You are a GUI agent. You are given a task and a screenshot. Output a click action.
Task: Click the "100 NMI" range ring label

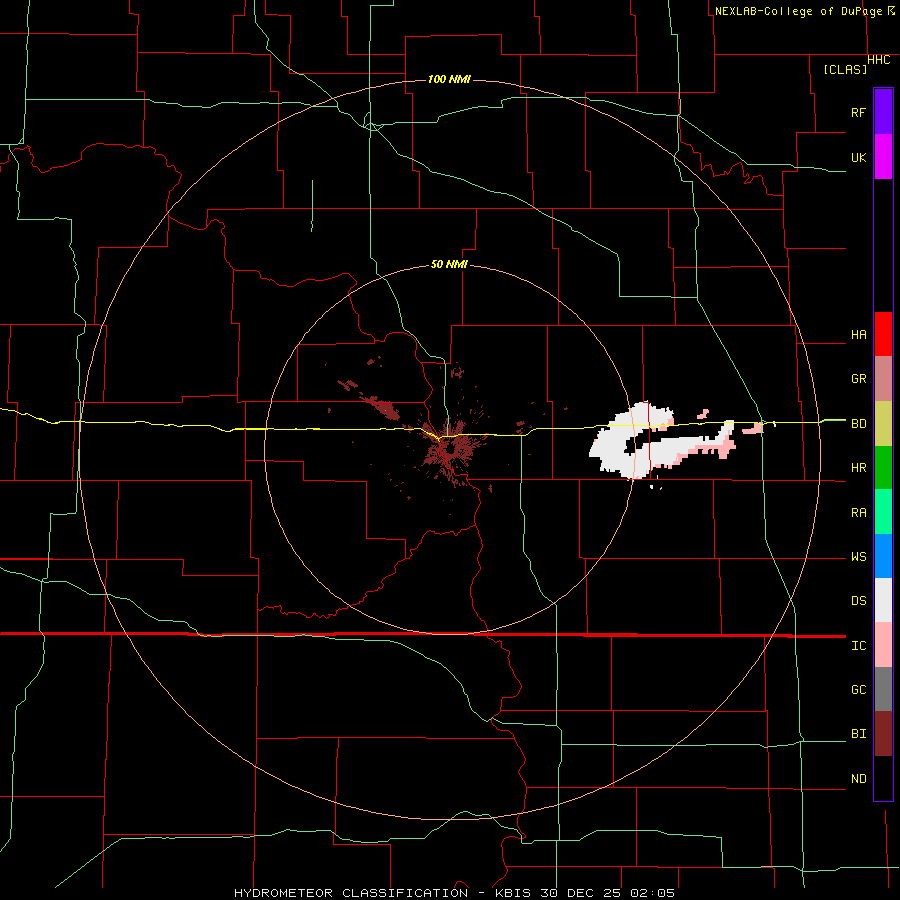pyautogui.click(x=449, y=79)
